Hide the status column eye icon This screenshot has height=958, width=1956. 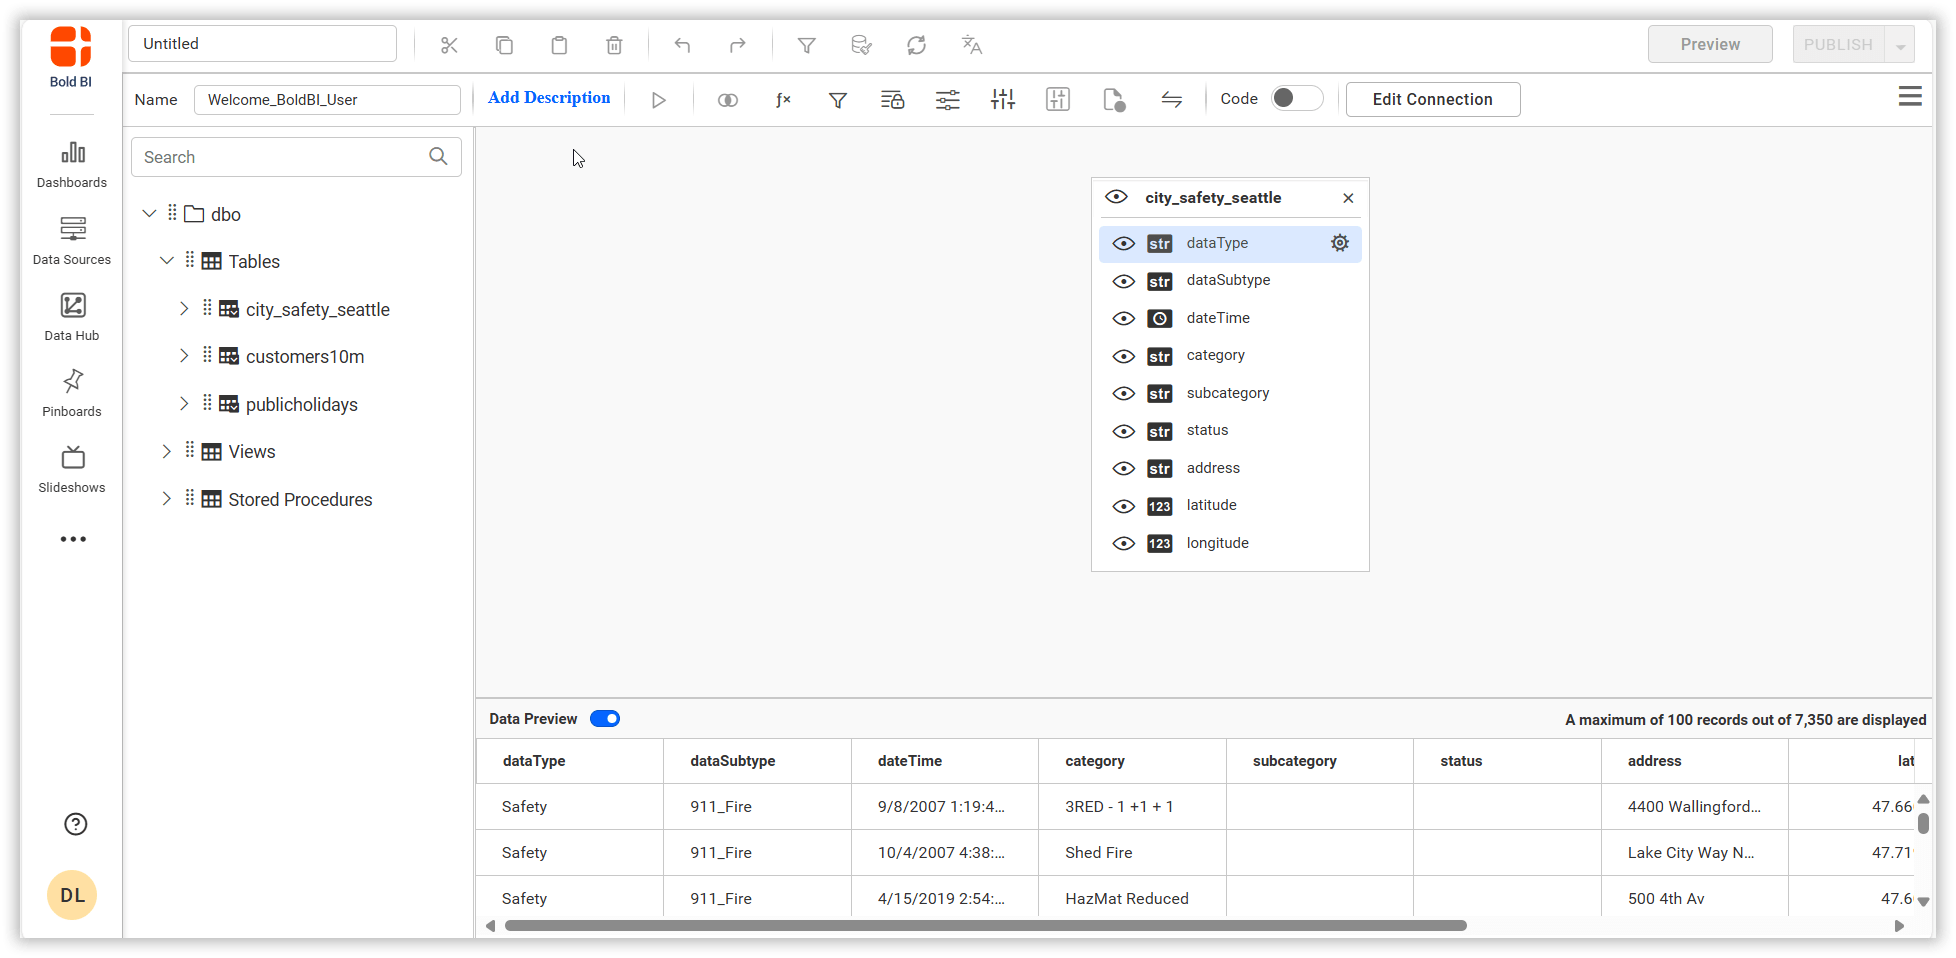tap(1124, 431)
